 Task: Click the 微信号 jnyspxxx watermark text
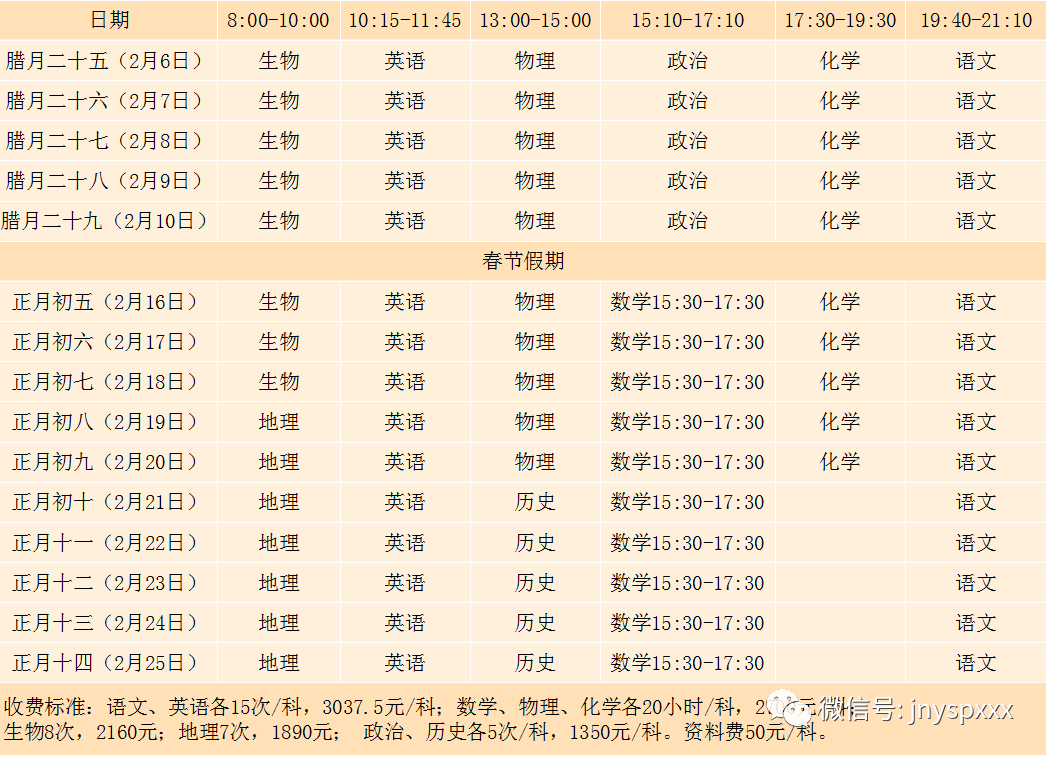click(916, 710)
